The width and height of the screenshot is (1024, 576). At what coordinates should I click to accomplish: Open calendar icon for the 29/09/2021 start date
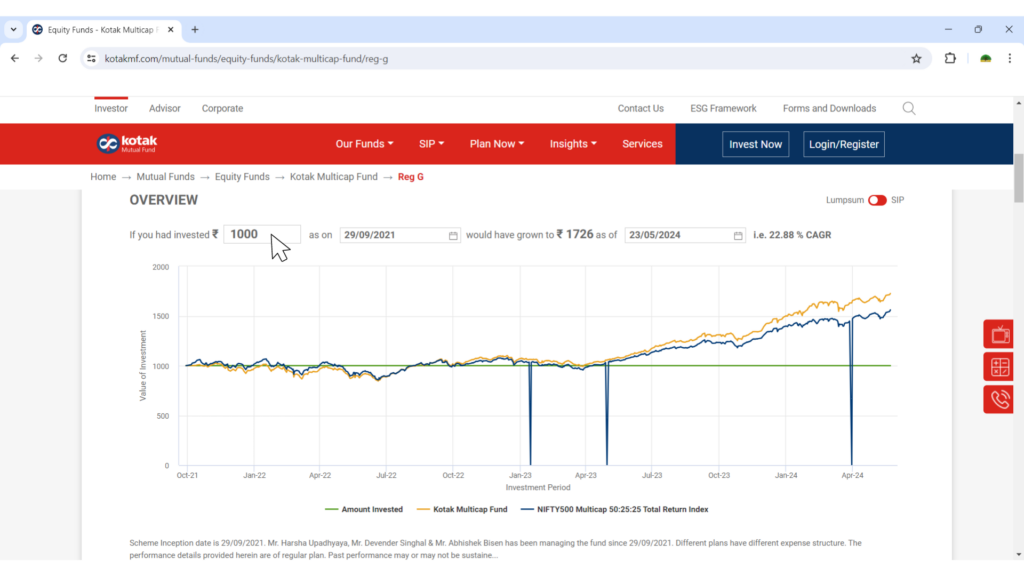click(x=453, y=235)
